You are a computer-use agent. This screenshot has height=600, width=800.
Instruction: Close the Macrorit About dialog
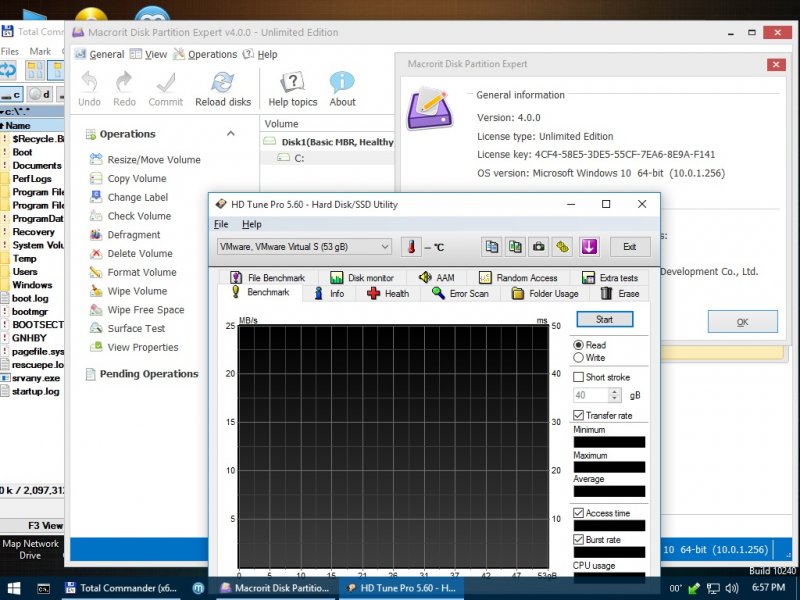[x=776, y=64]
